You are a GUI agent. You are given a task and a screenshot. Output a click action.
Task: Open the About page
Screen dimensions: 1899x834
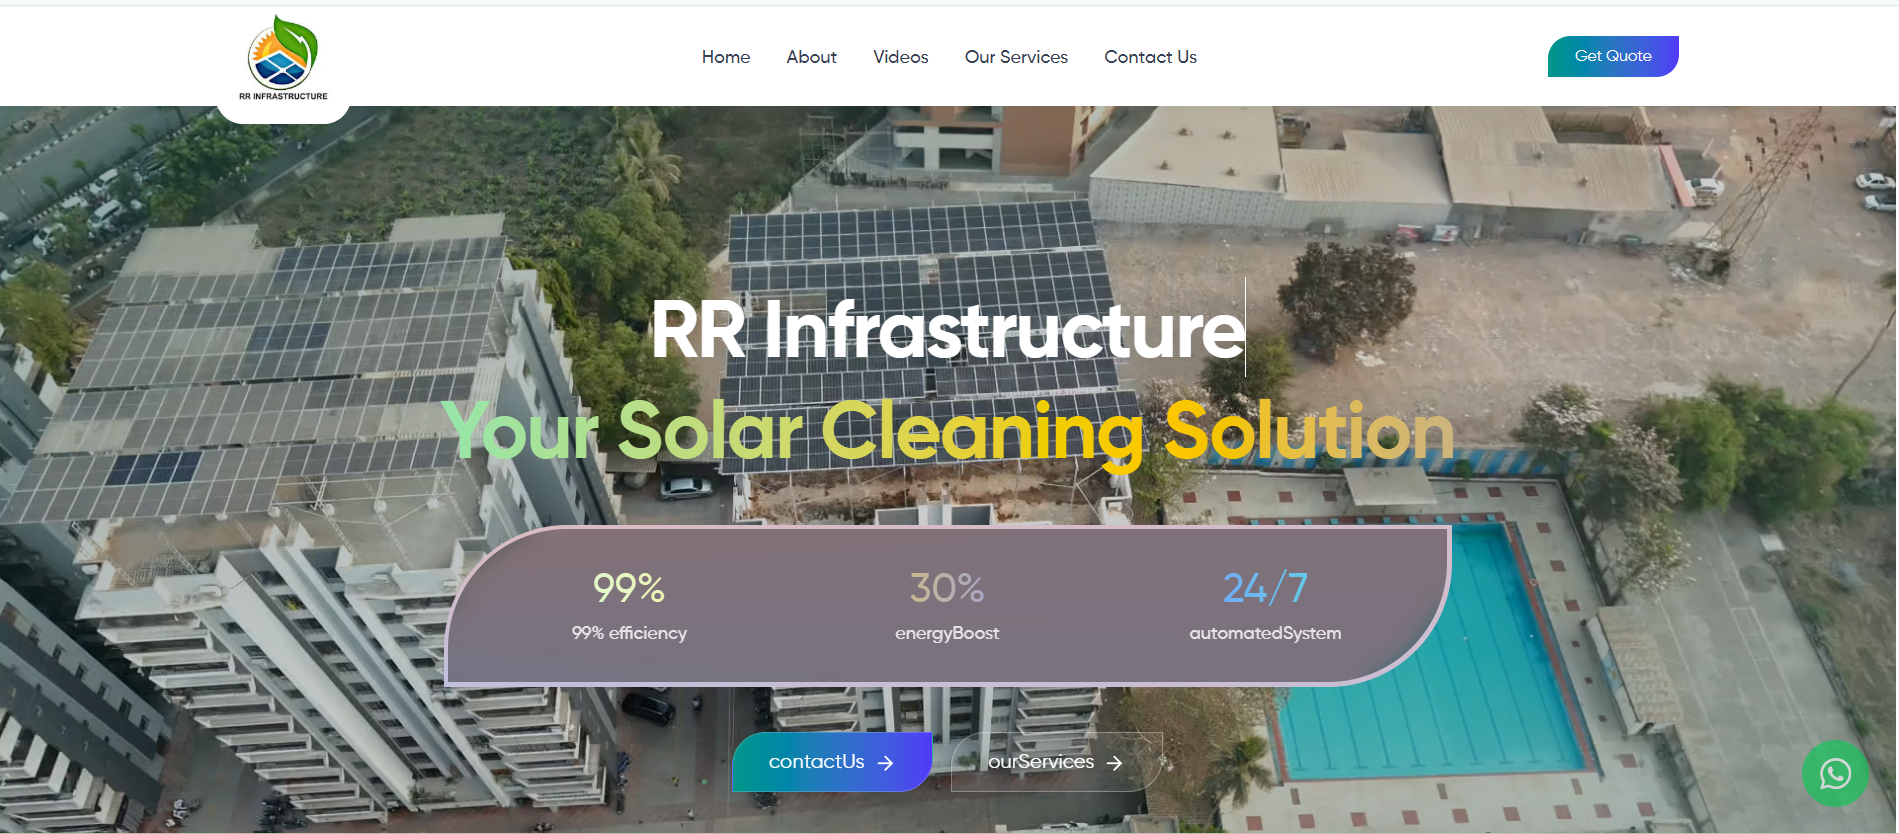(x=811, y=57)
